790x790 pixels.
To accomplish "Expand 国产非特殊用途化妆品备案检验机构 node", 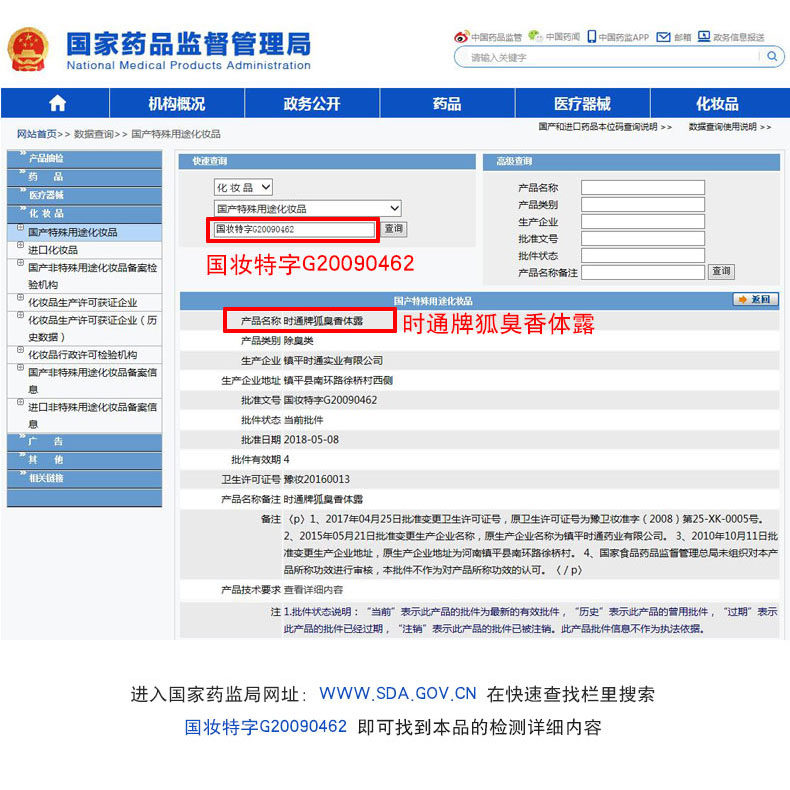I will tap(21, 262).
